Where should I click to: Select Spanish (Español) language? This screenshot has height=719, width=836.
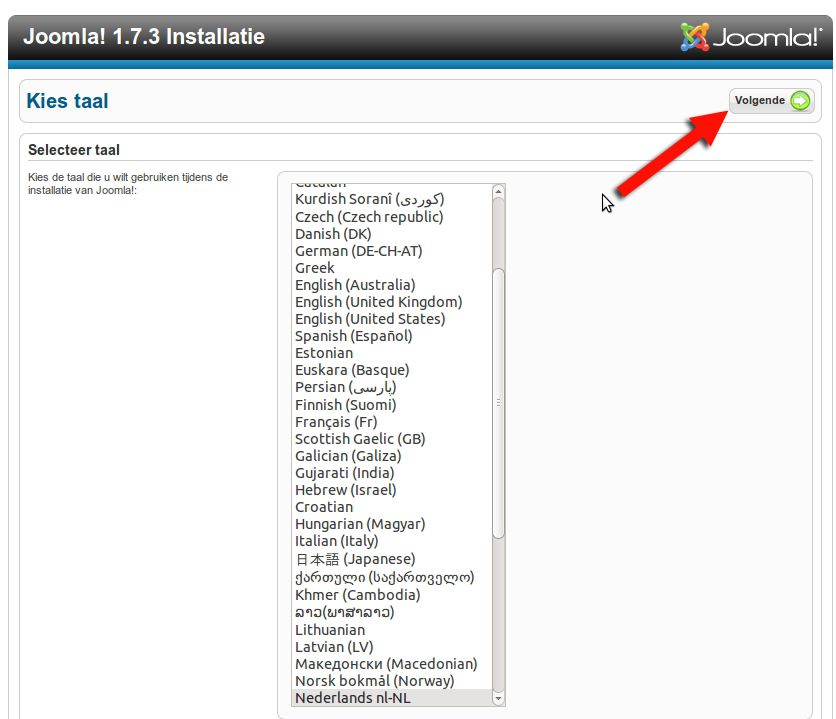click(392, 336)
